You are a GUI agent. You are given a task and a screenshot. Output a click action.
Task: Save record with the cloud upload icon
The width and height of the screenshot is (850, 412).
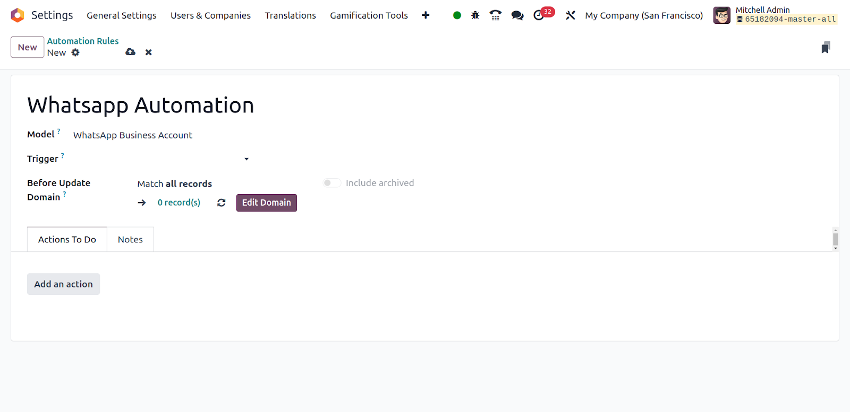pyautogui.click(x=130, y=52)
